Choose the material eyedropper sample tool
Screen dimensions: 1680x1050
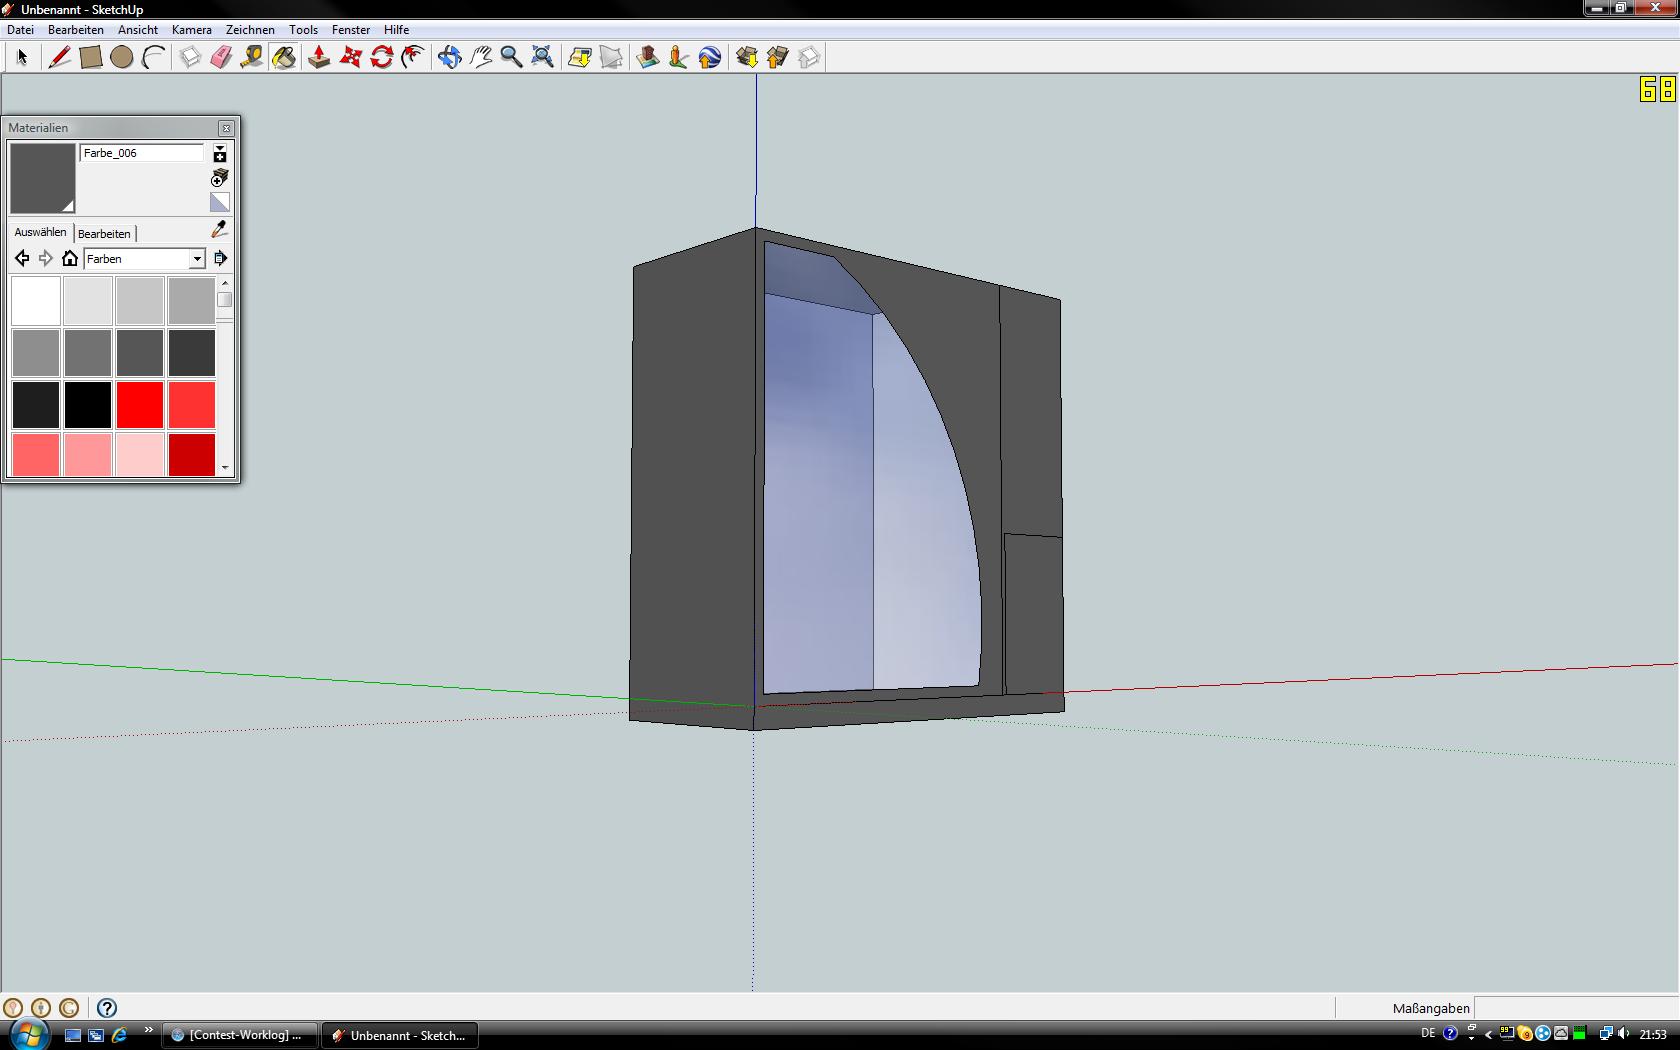click(x=219, y=230)
